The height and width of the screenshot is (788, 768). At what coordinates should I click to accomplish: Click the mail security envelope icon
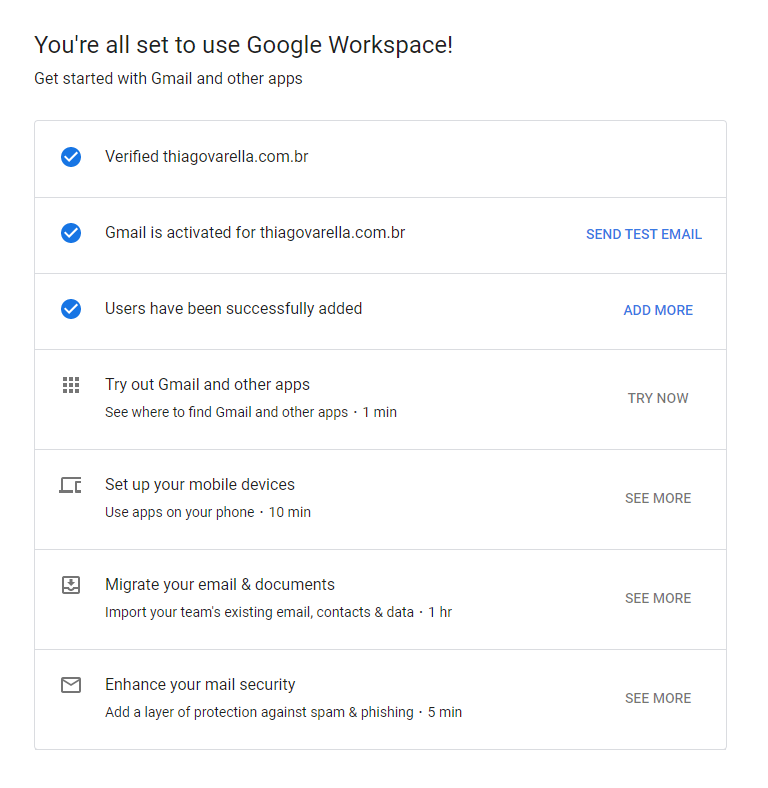point(70,685)
